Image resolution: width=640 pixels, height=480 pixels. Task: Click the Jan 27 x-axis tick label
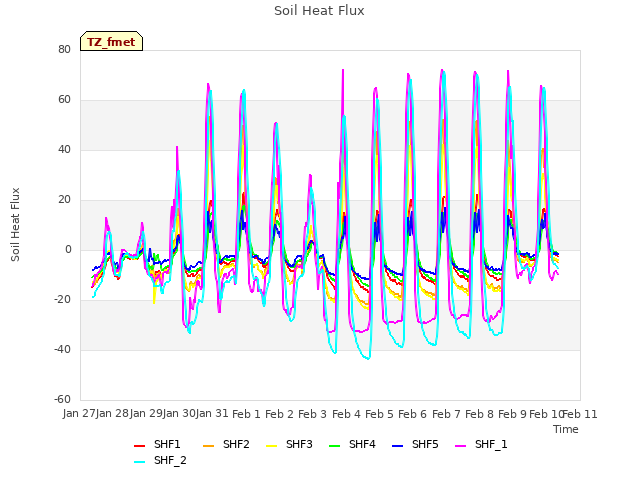(x=79, y=414)
